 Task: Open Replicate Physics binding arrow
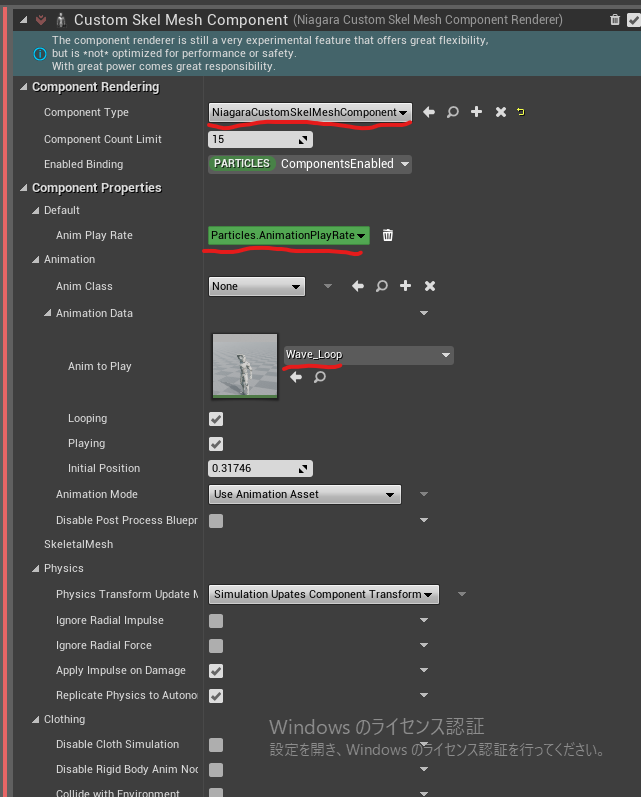tap(424, 695)
